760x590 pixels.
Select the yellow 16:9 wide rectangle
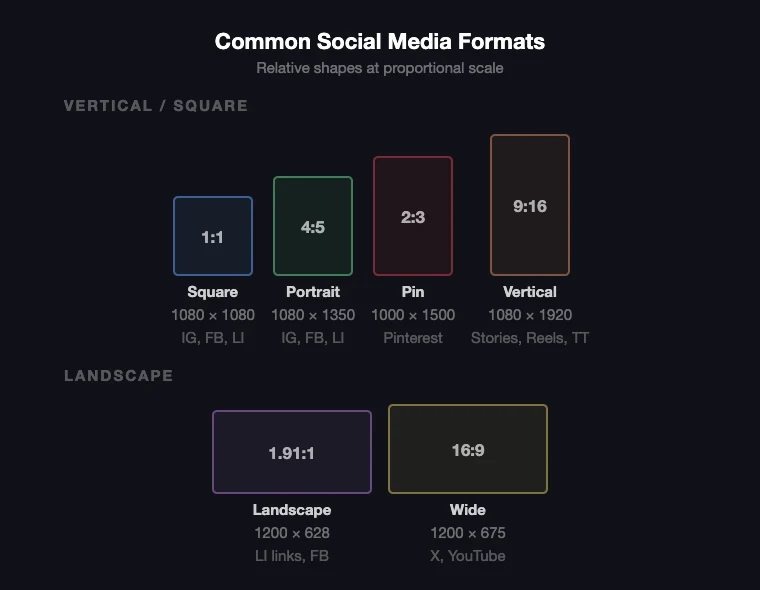tap(468, 449)
